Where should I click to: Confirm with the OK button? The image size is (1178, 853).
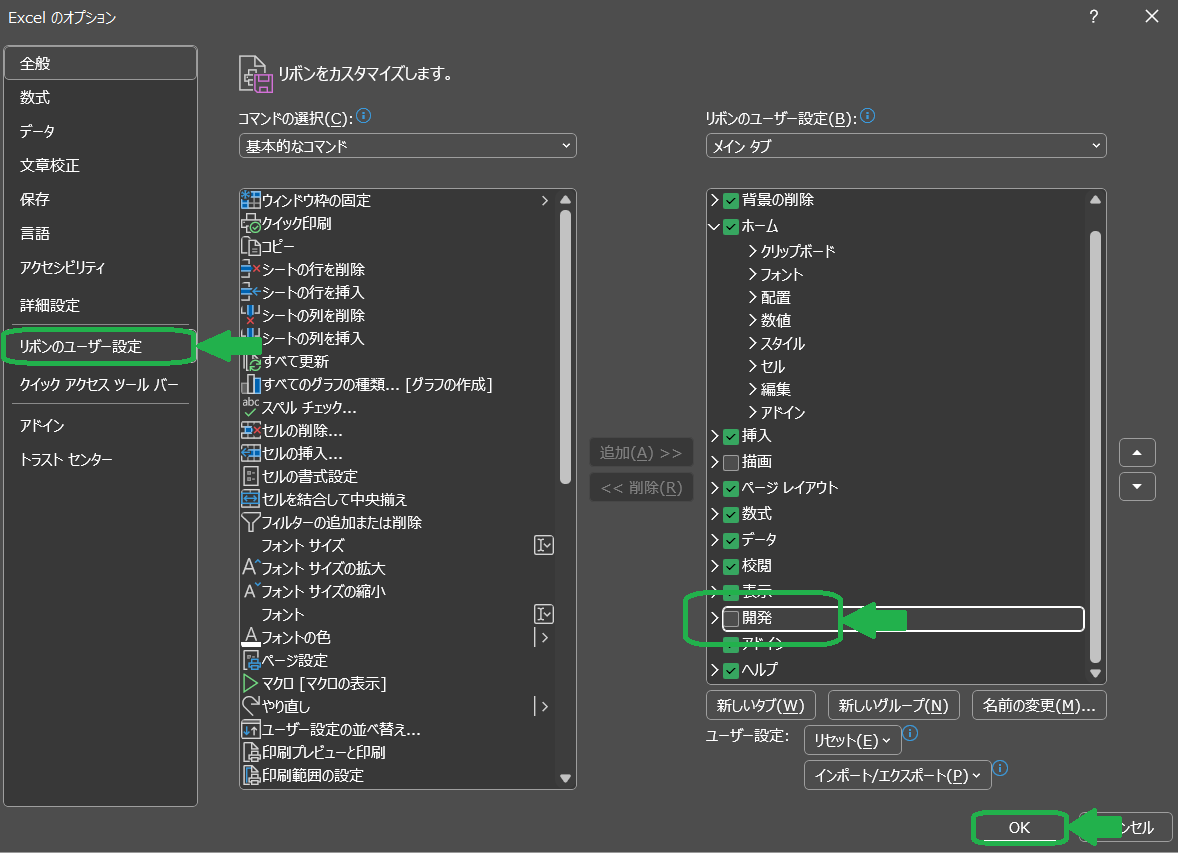1019,827
